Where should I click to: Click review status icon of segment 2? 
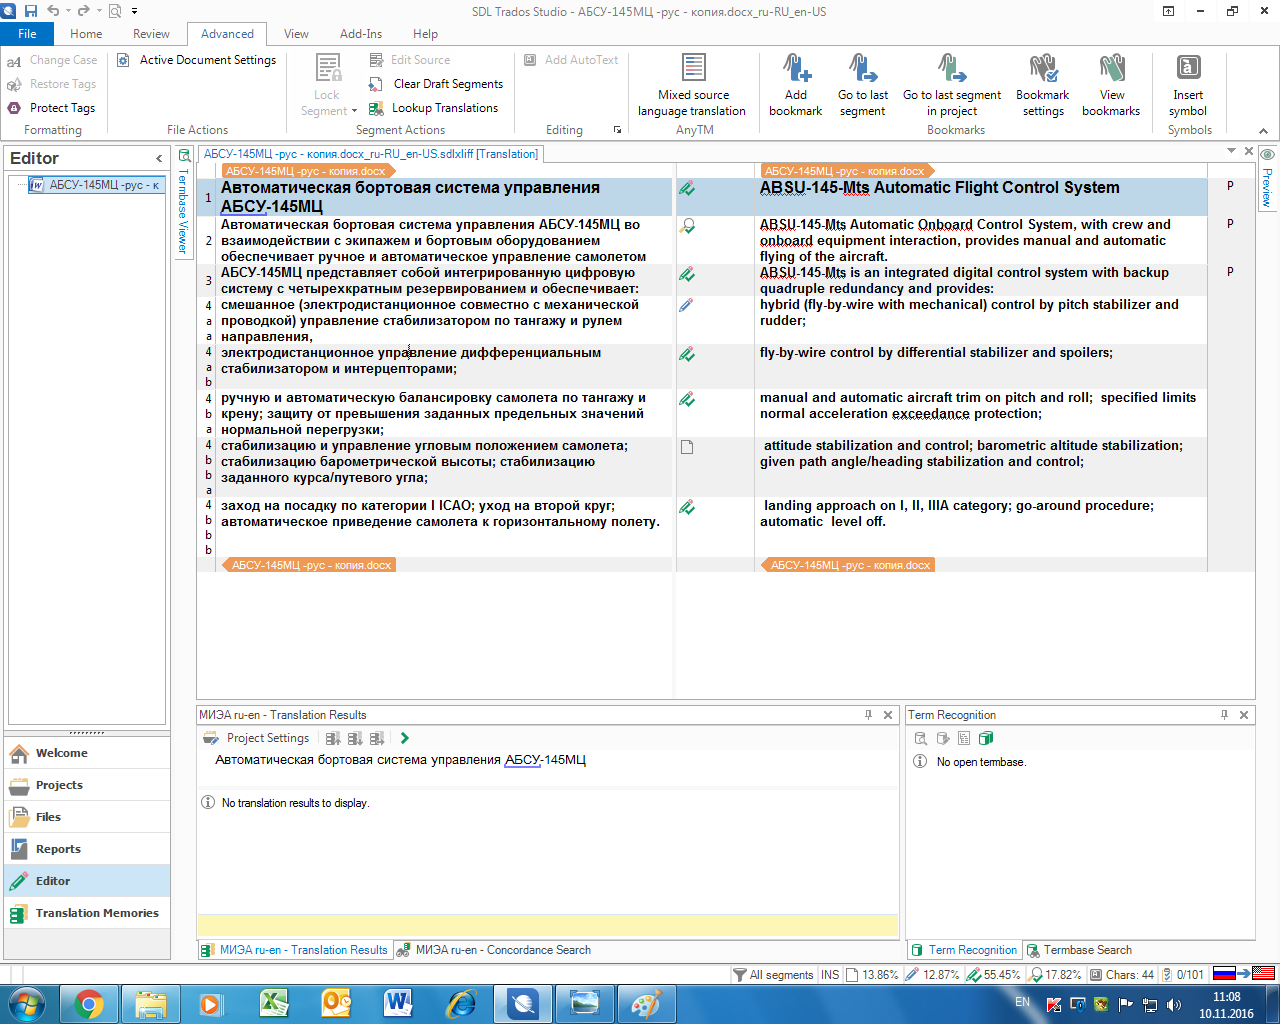tap(687, 226)
